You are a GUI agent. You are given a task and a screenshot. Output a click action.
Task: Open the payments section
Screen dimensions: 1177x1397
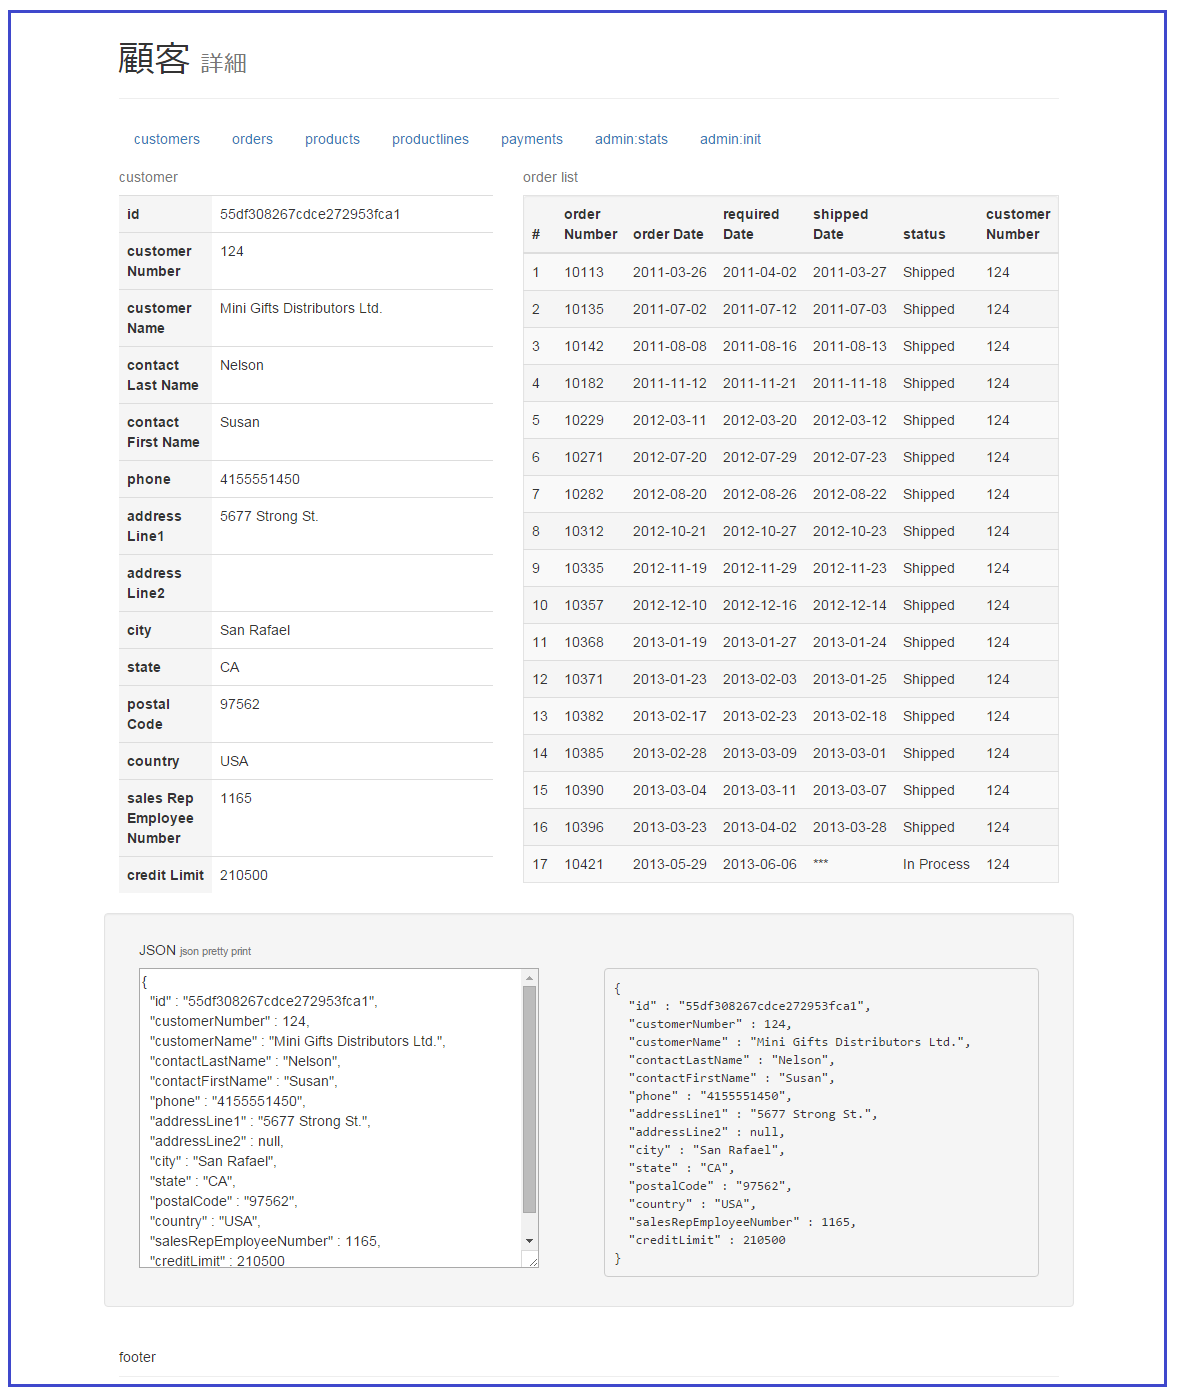point(531,139)
